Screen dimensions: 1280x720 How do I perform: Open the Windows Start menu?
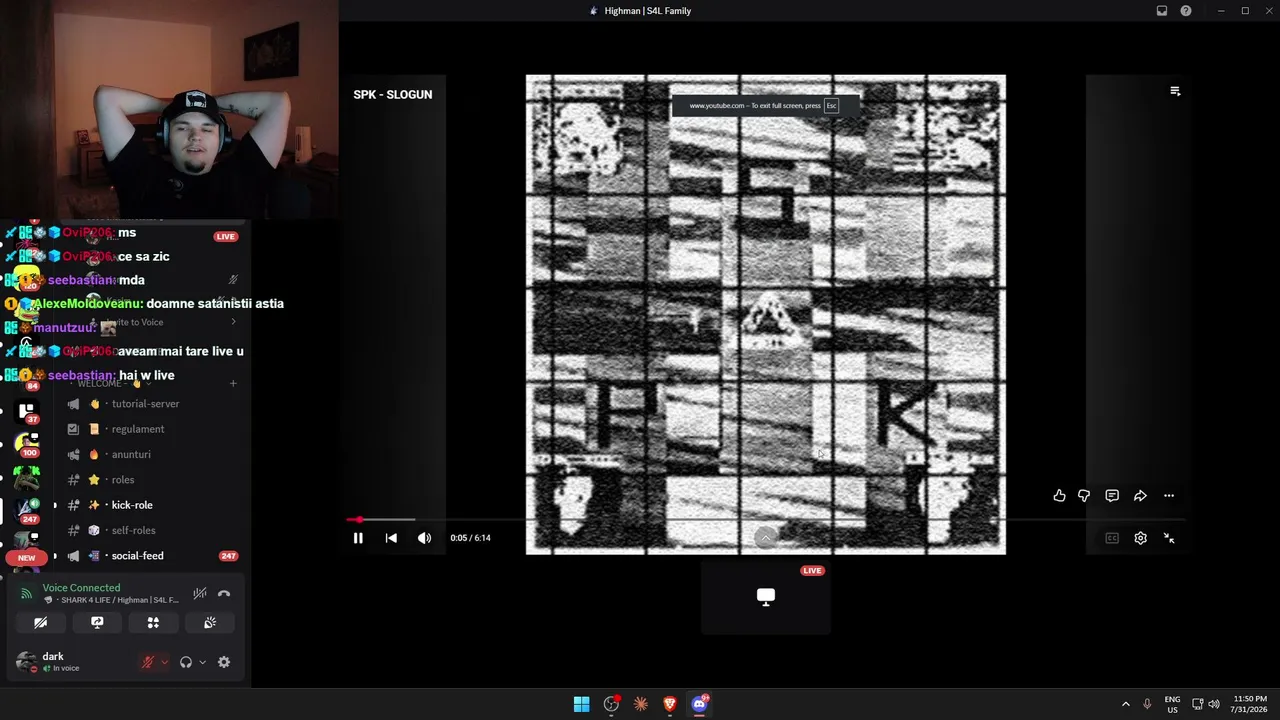coord(581,704)
